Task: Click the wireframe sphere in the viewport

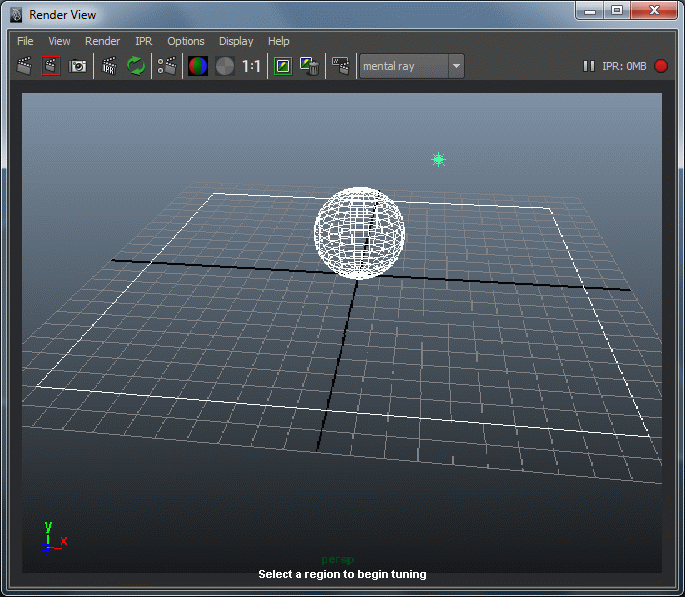Action: pos(360,232)
